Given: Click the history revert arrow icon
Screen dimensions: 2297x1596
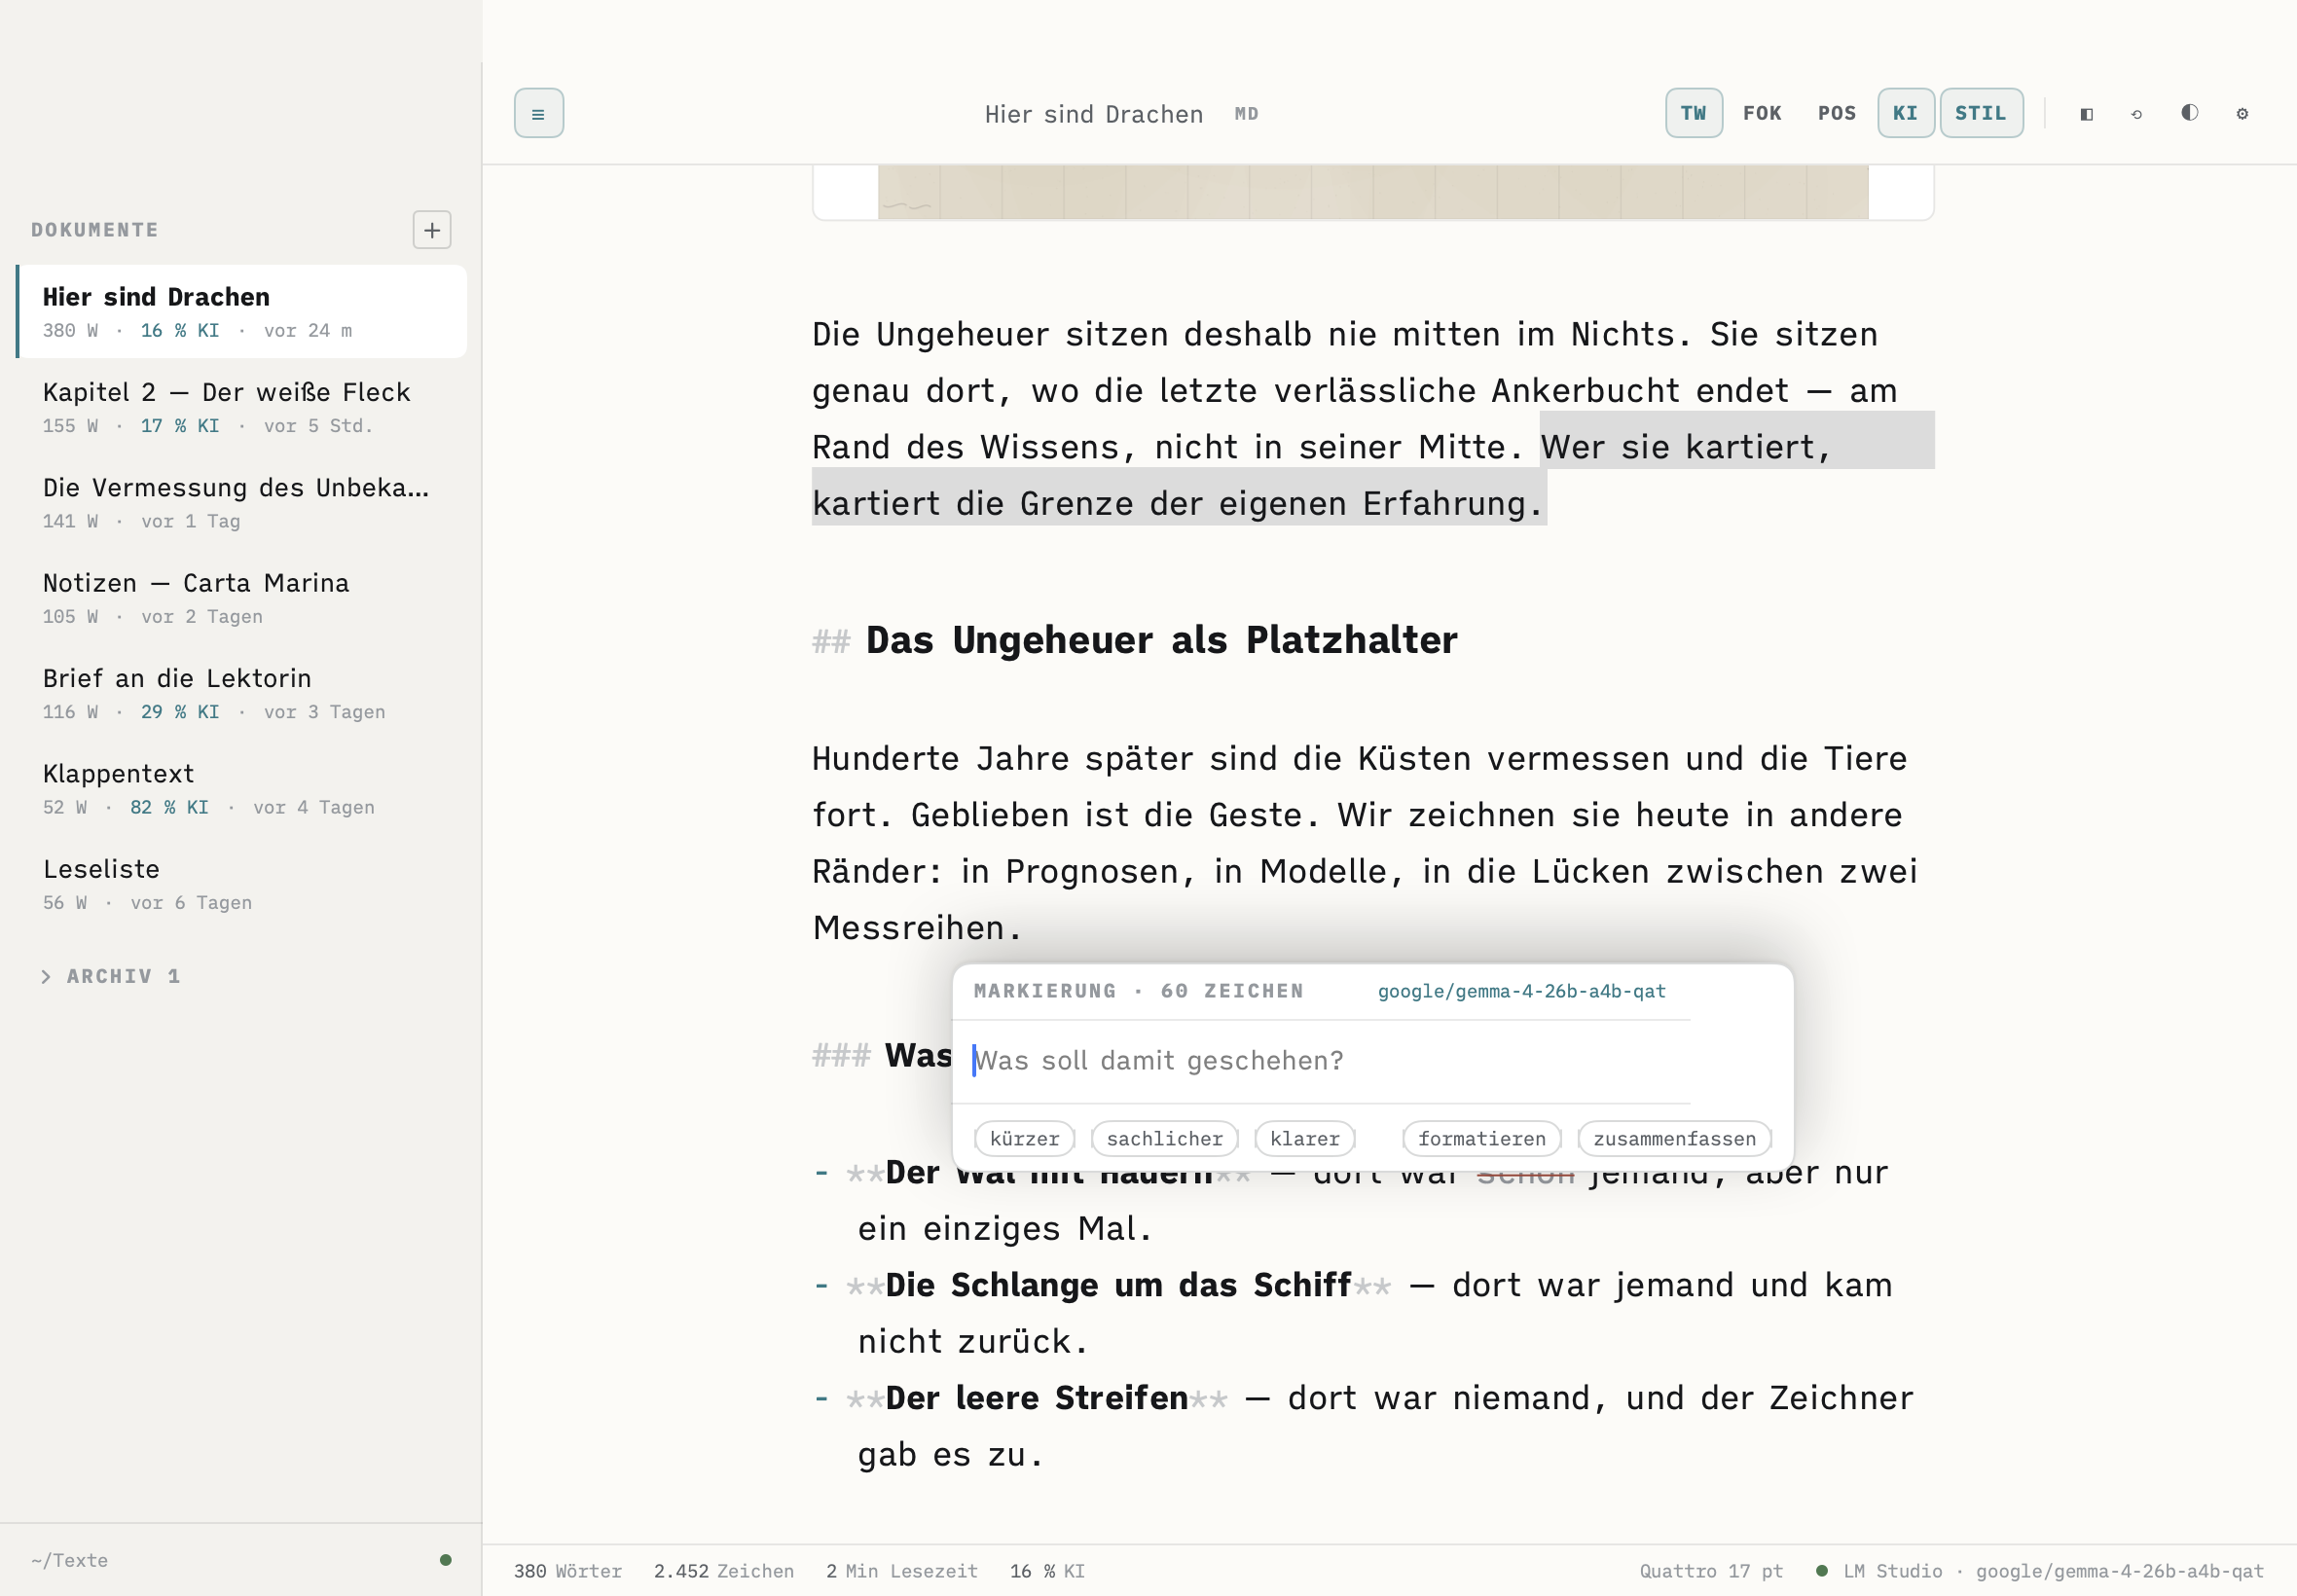Looking at the screenshot, I should coord(2137,114).
